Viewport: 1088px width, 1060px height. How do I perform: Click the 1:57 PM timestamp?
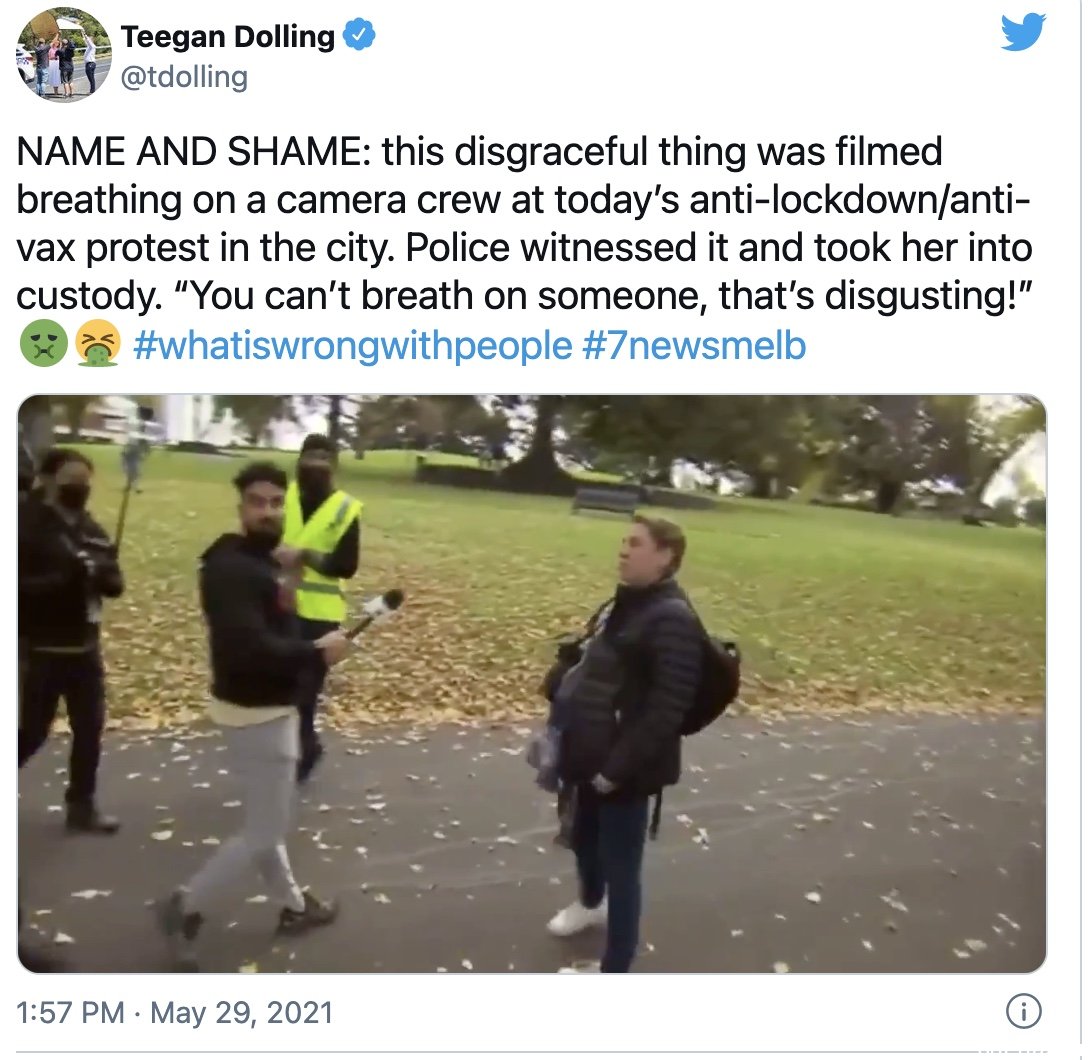(70, 1012)
